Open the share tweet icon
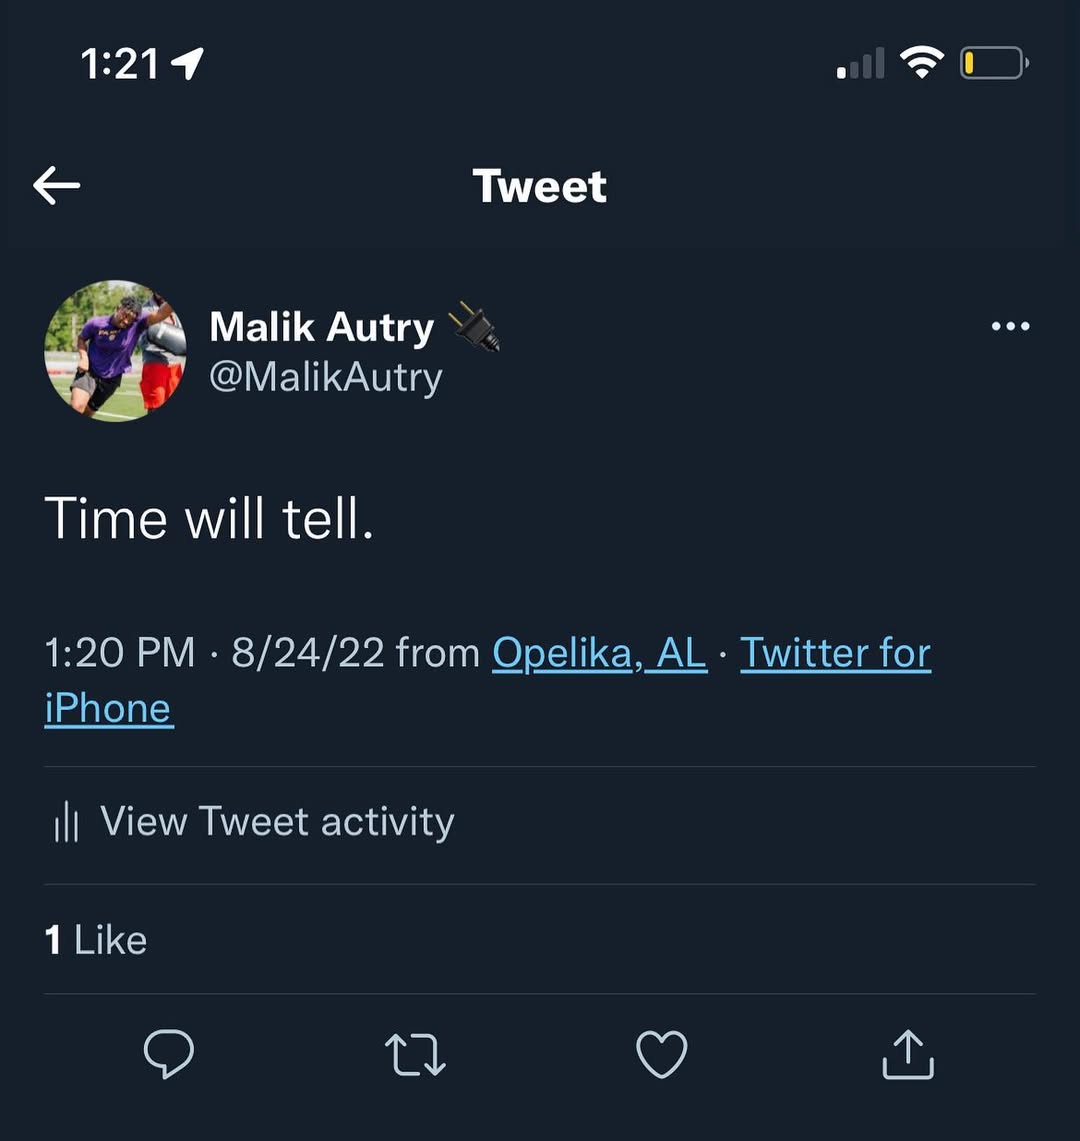This screenshot has width=1080, height=1141. [x=908, y=1054]
